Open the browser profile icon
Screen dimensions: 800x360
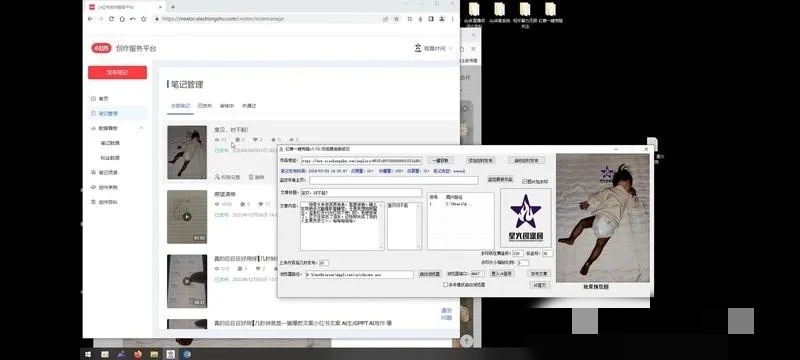pyautogui.click(x=441, y=19)
